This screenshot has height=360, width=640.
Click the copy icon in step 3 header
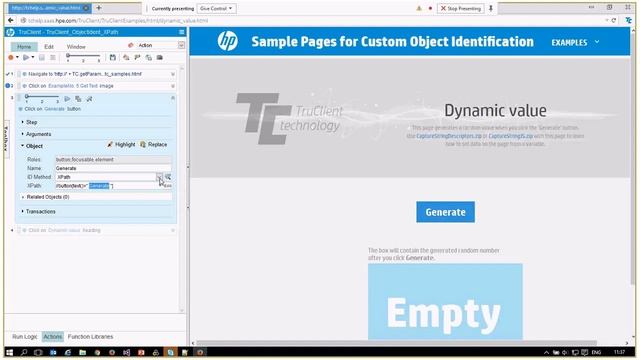(x=78, y=99)
